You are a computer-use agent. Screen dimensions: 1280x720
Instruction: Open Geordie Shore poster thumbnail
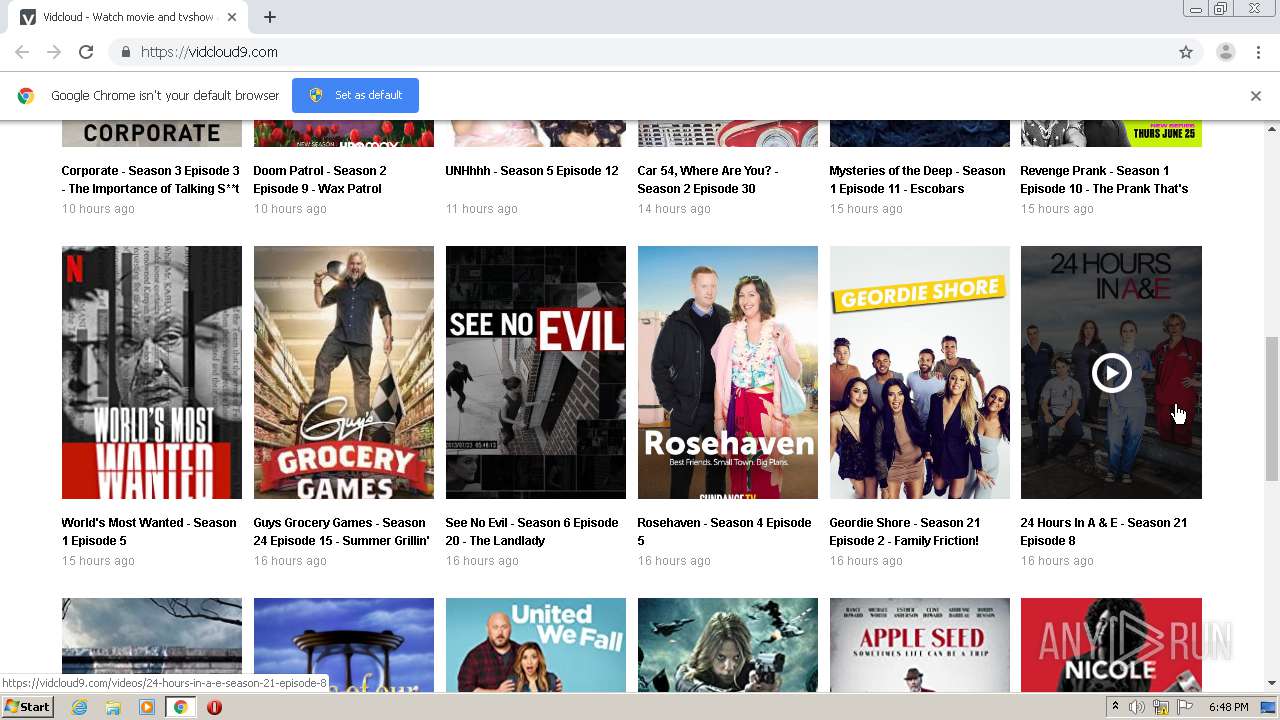click(920, 372)
